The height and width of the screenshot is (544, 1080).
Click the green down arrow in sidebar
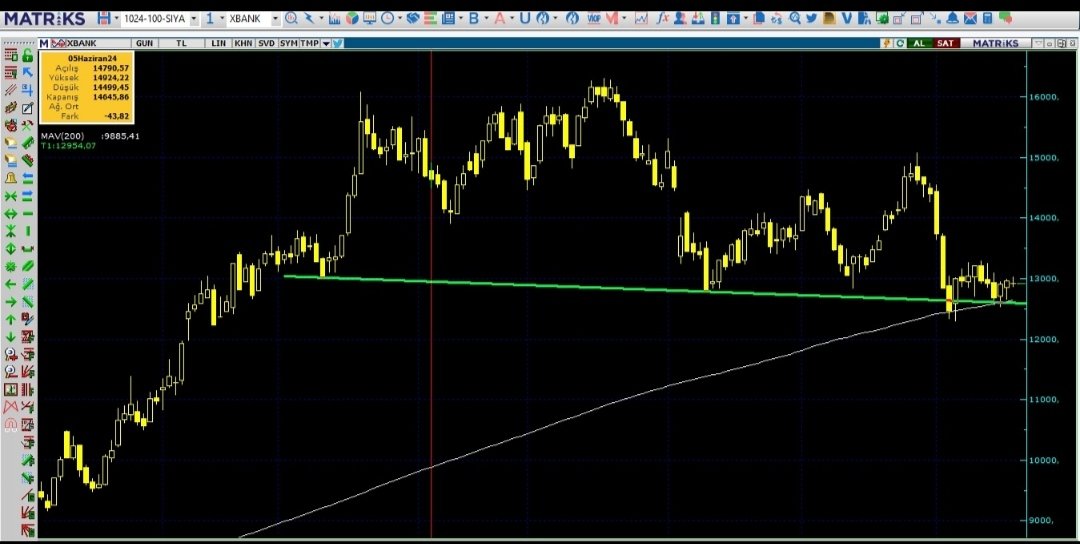tap(10, 337)
